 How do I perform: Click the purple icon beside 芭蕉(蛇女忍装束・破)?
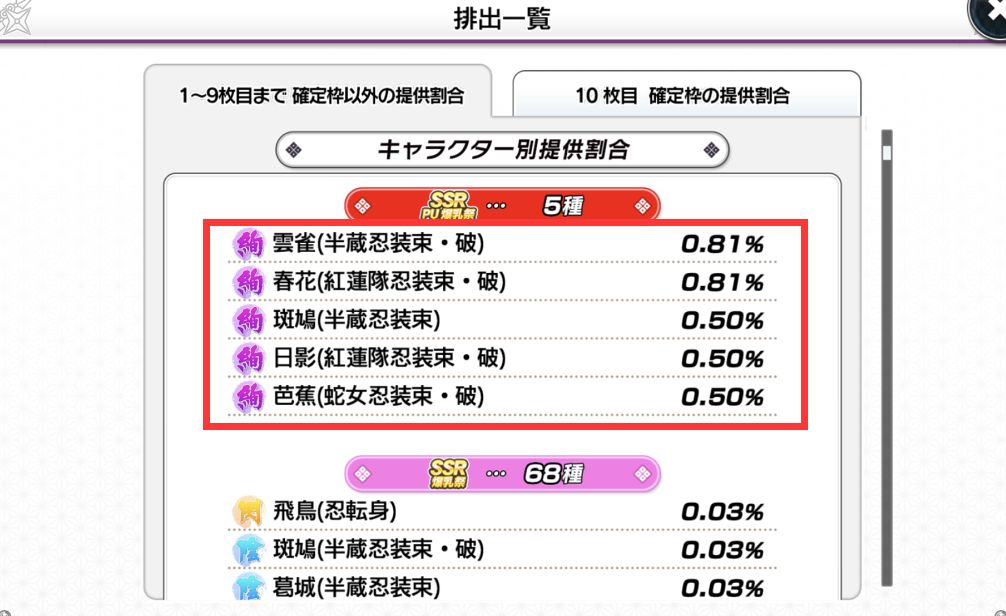pos(248,397)
